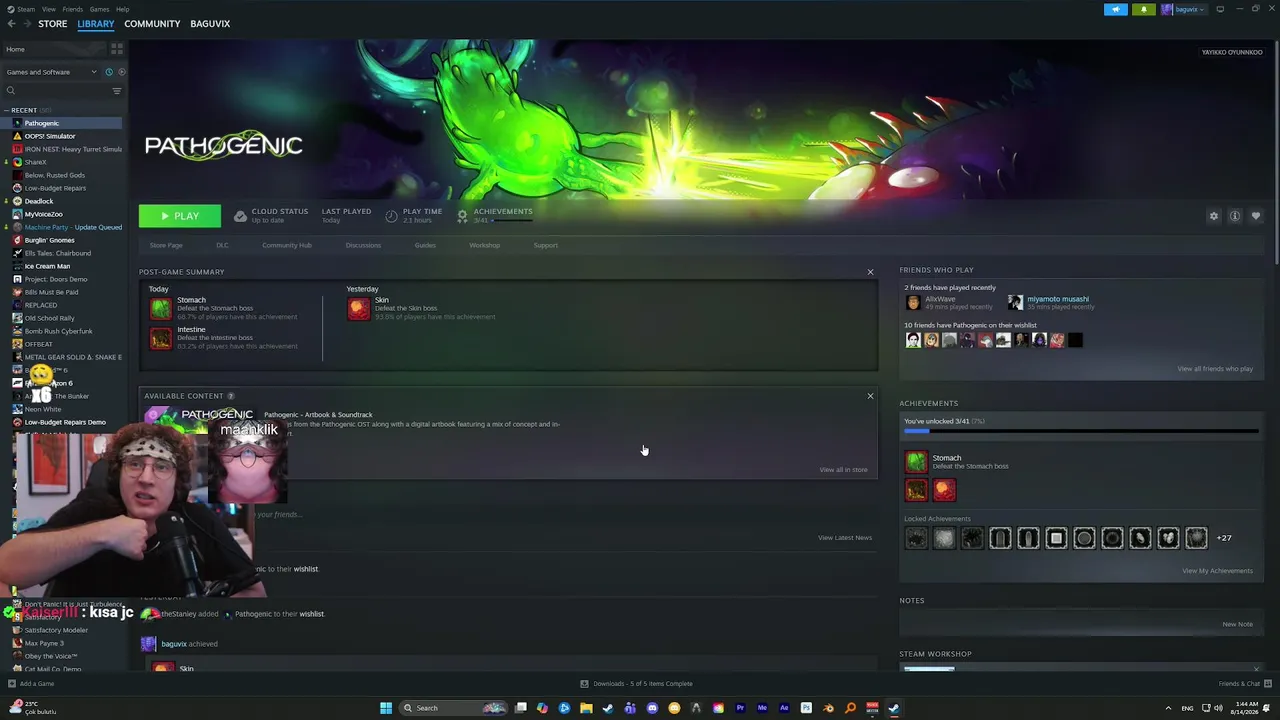This screenshot has height=720, width=1280.
Task: Open the first locked achievement icon
Action: pyautogui.click(x=916, y=539)
